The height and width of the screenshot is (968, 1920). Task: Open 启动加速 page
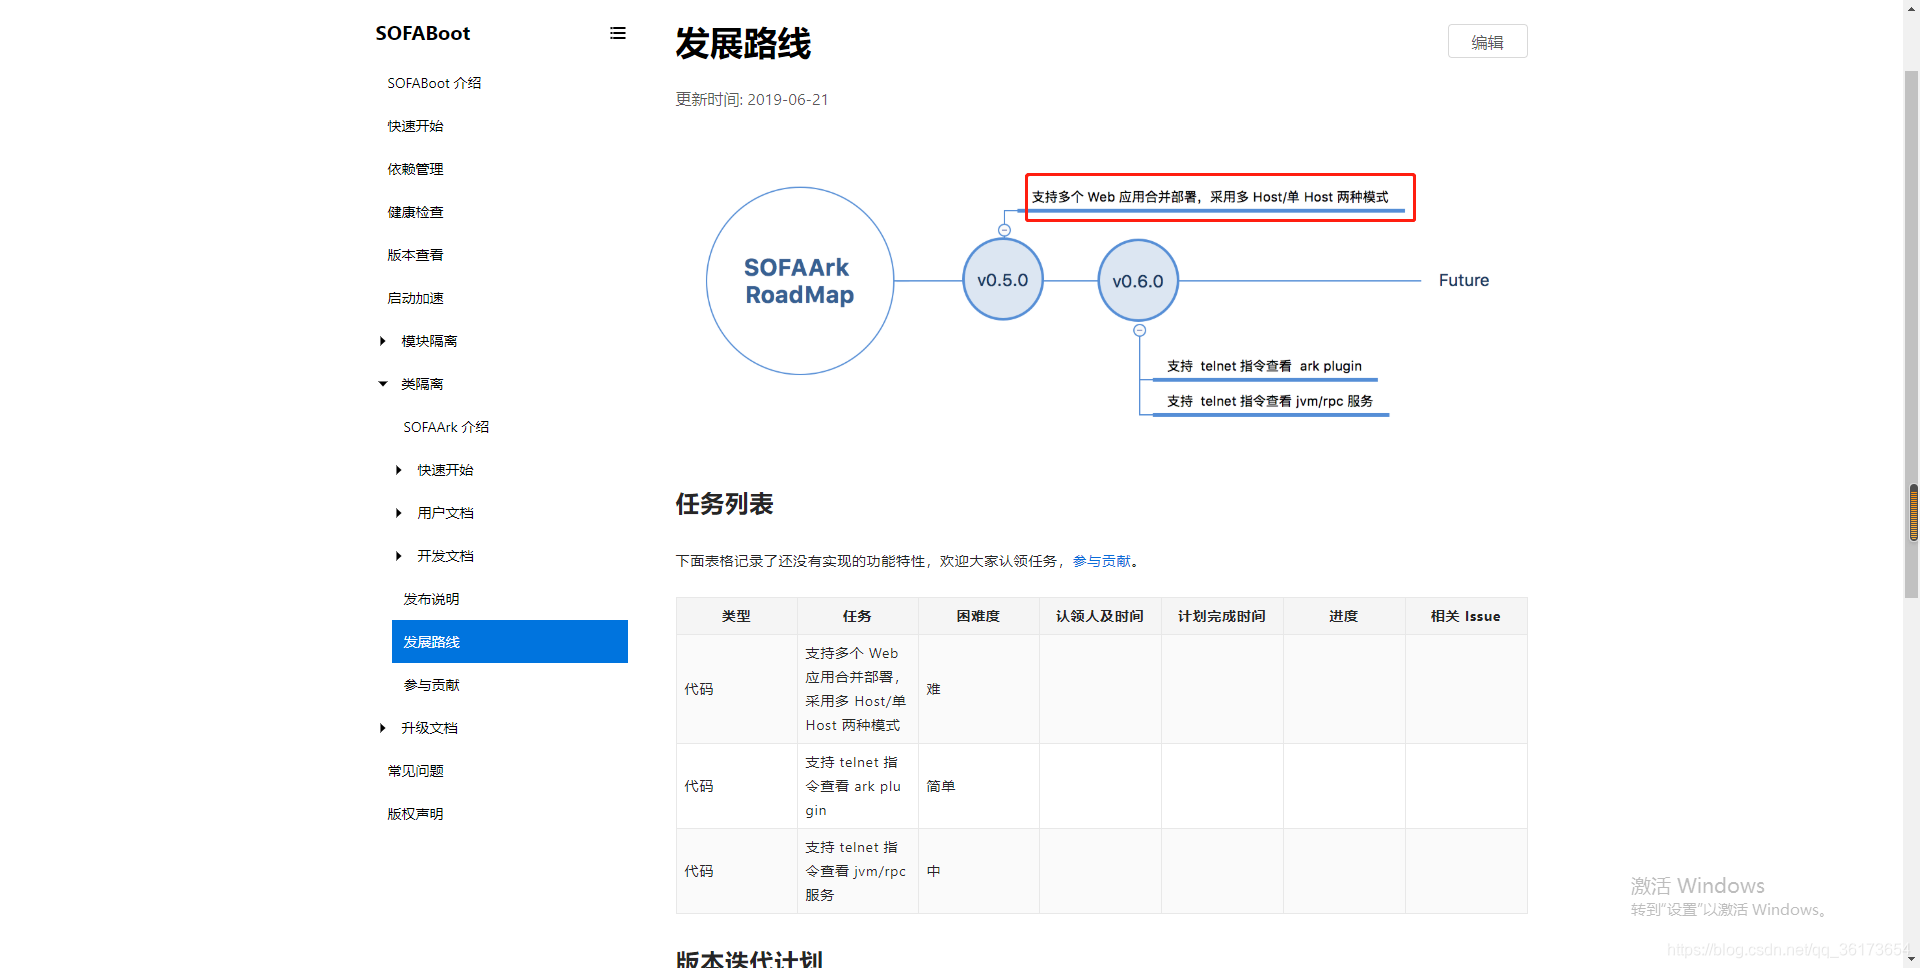coord(415,298)
